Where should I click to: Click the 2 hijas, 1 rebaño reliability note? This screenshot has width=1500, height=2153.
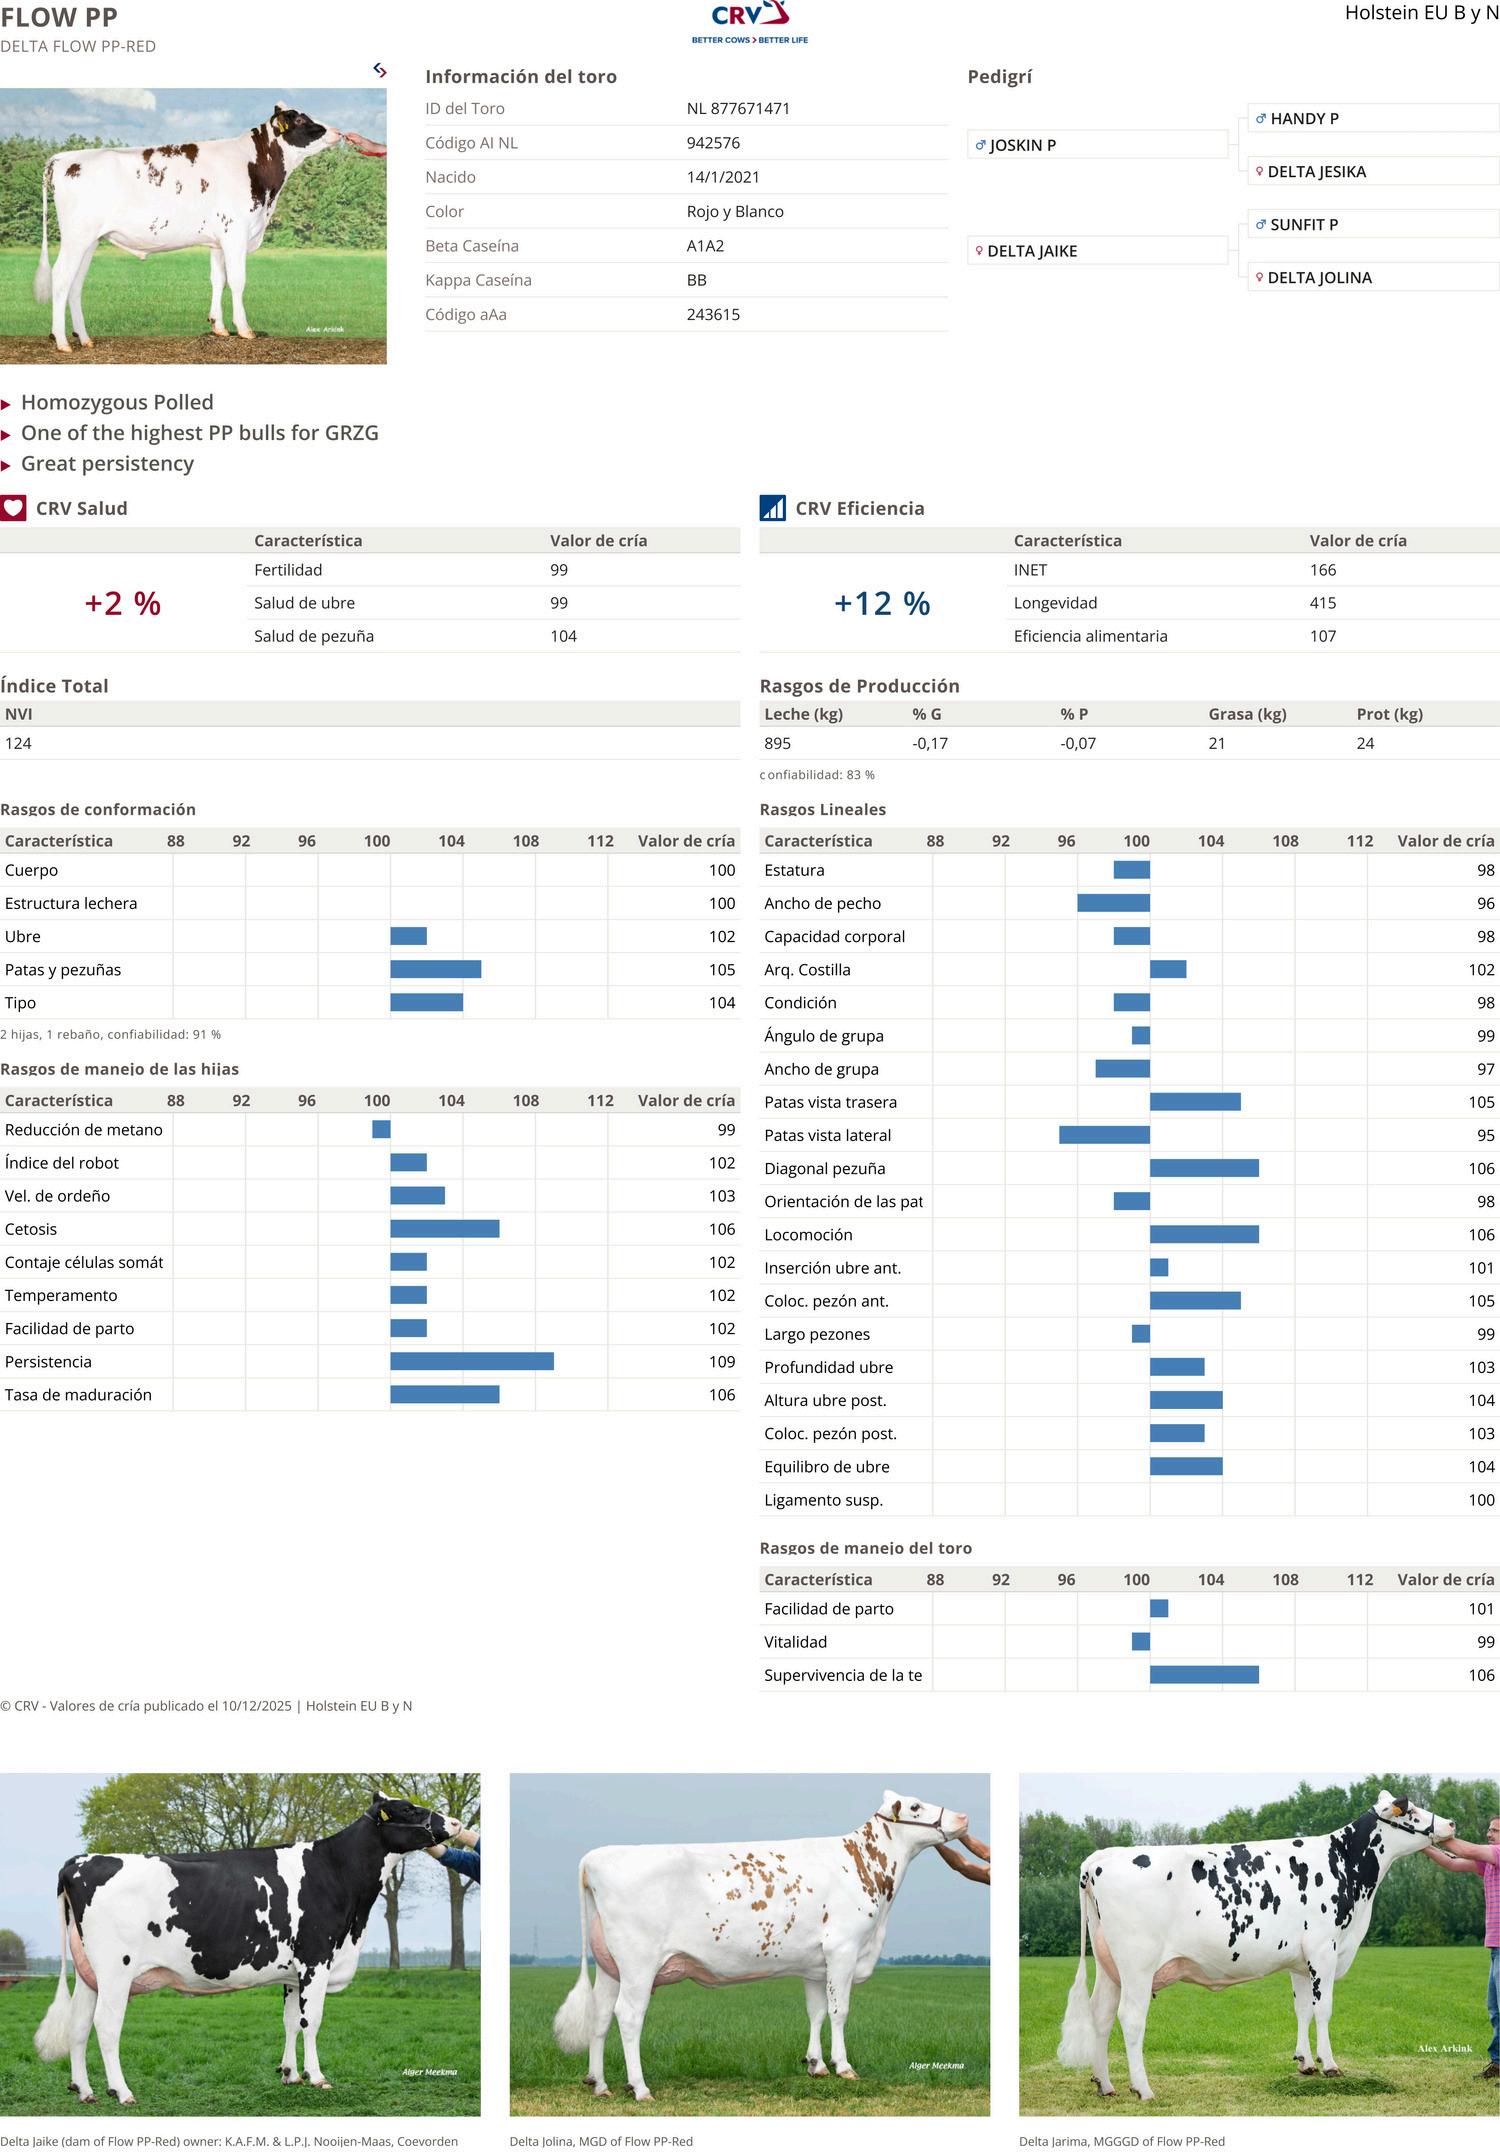click(110, 1035)
